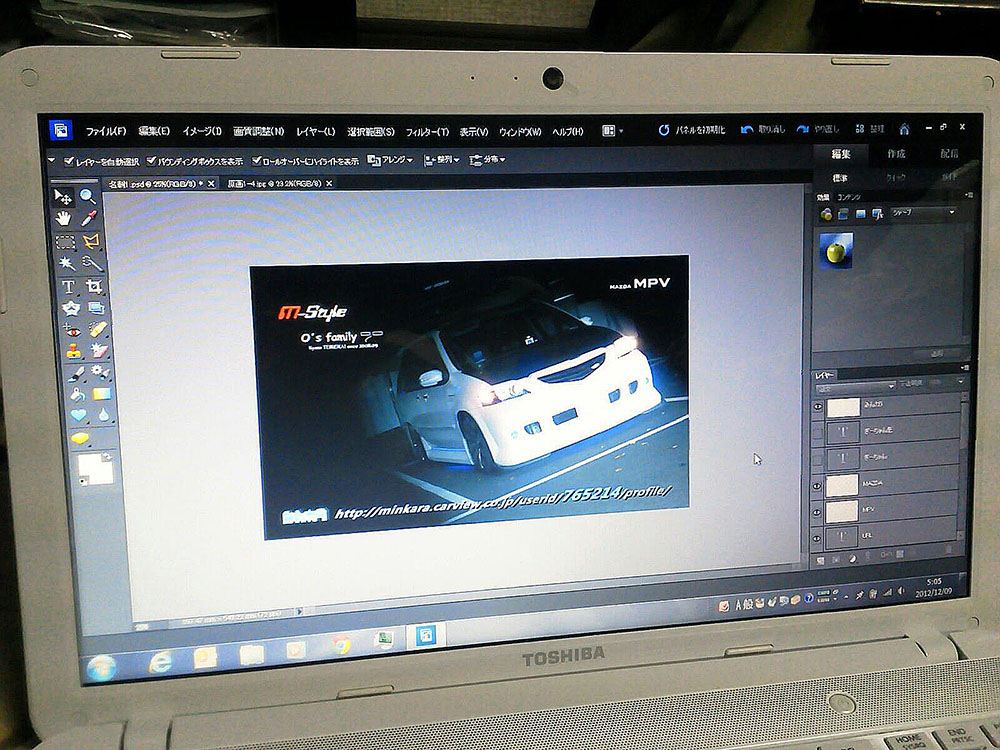The height and width of the screenshot is (750, 1000).
Task: Open the layer opacity dropdown arrow
Action: [960, 382]
